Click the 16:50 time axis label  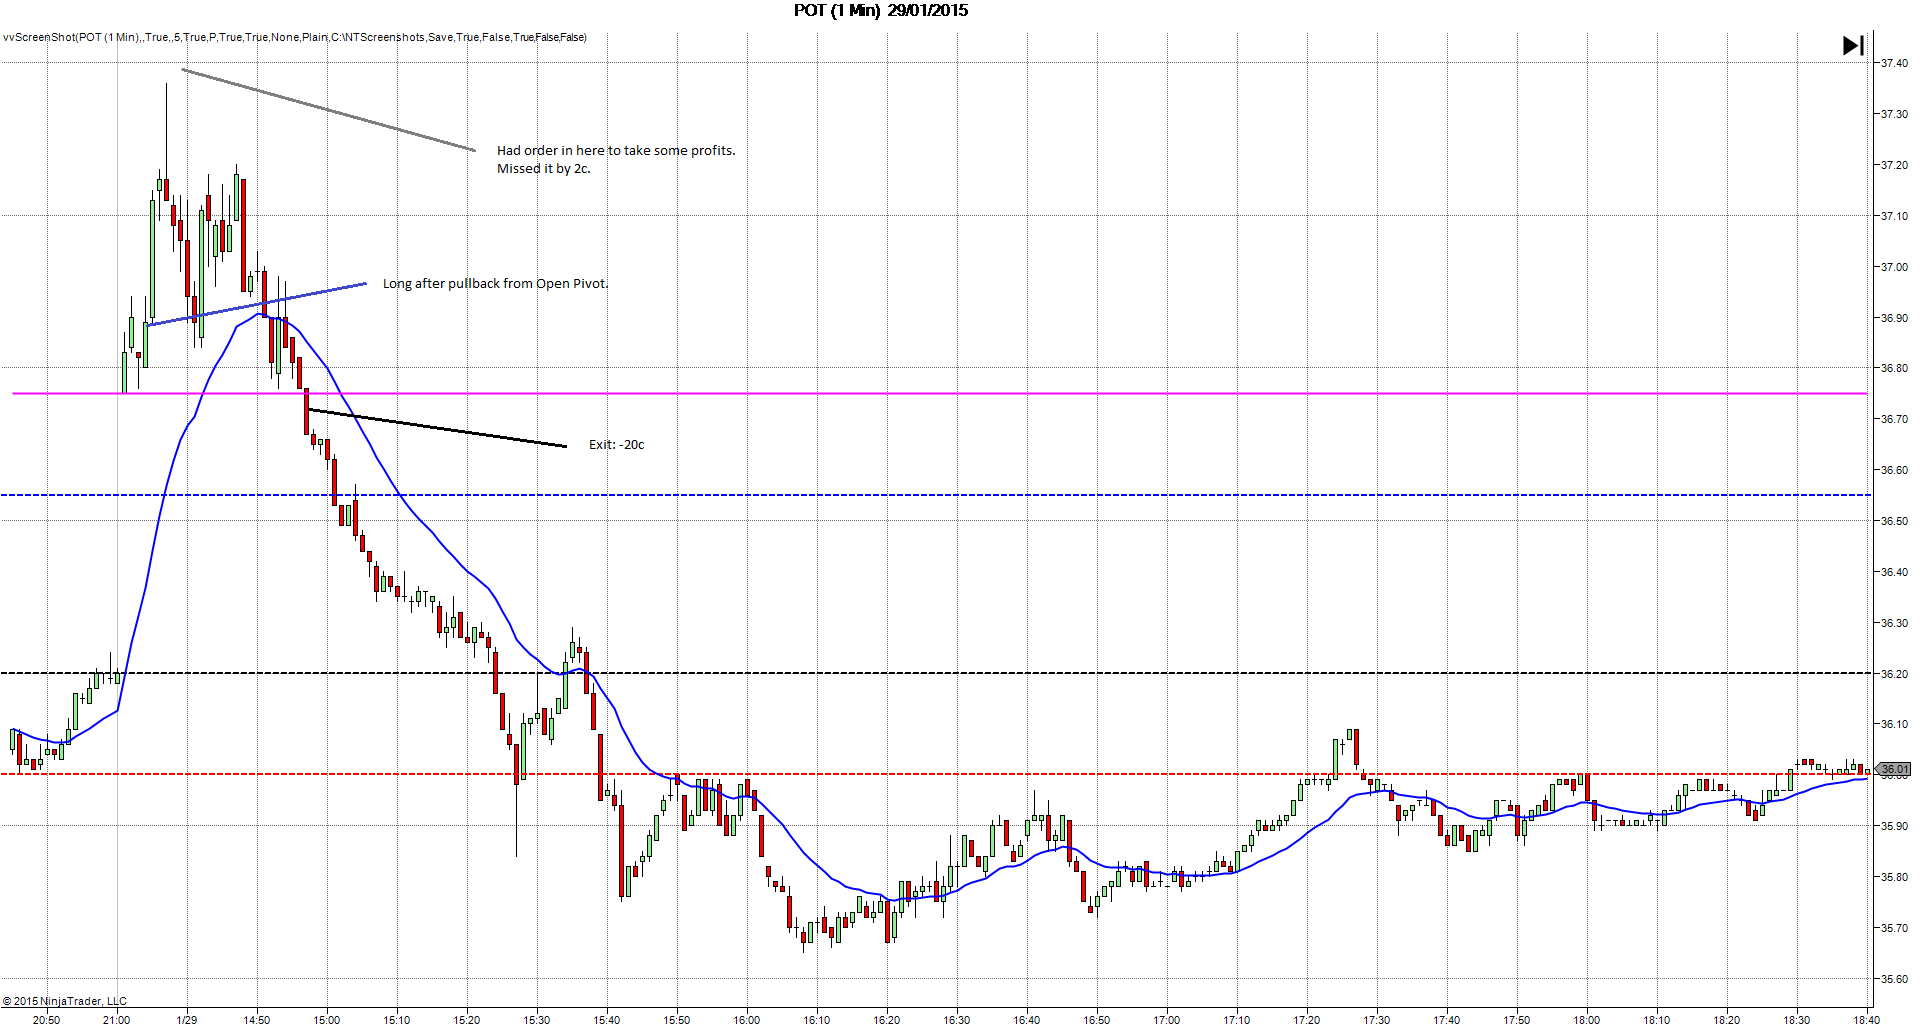(1097, 1021)
